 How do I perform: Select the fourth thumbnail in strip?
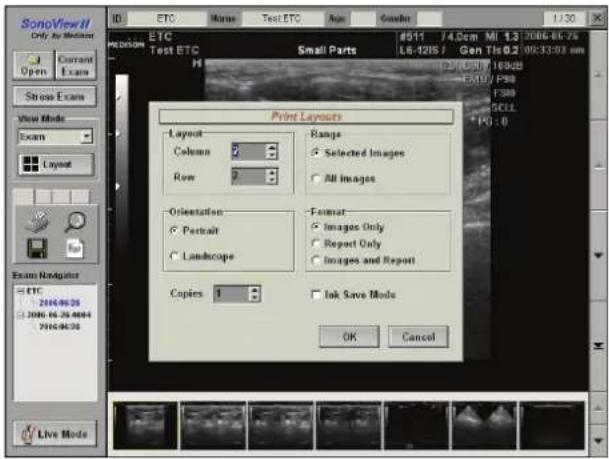pyautogui.click(x=348, y=426)
